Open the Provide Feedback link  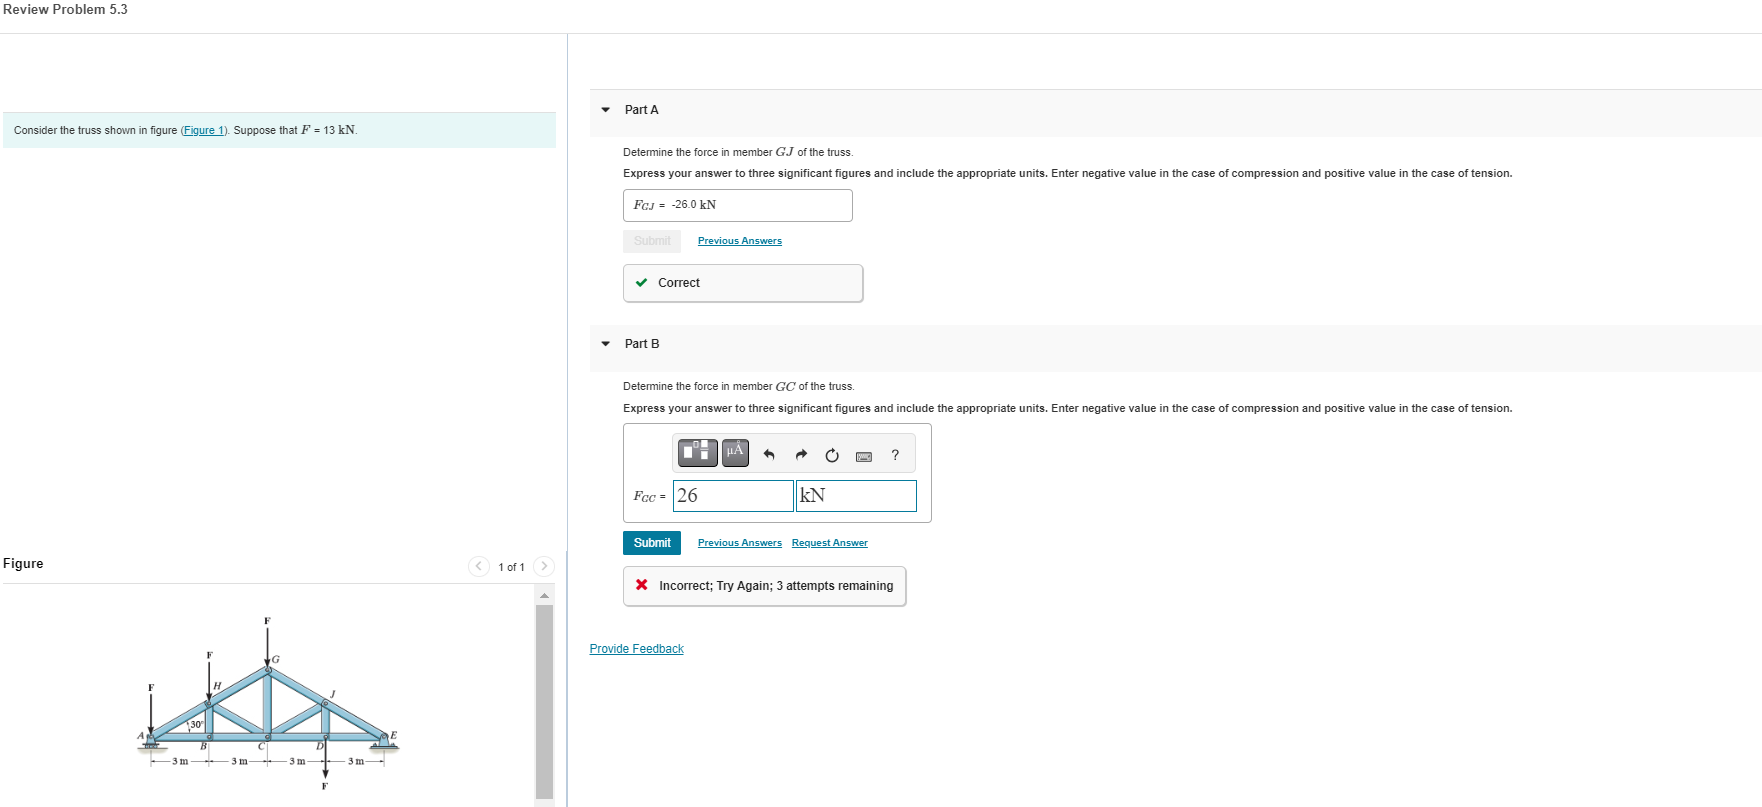pos(637,649)
